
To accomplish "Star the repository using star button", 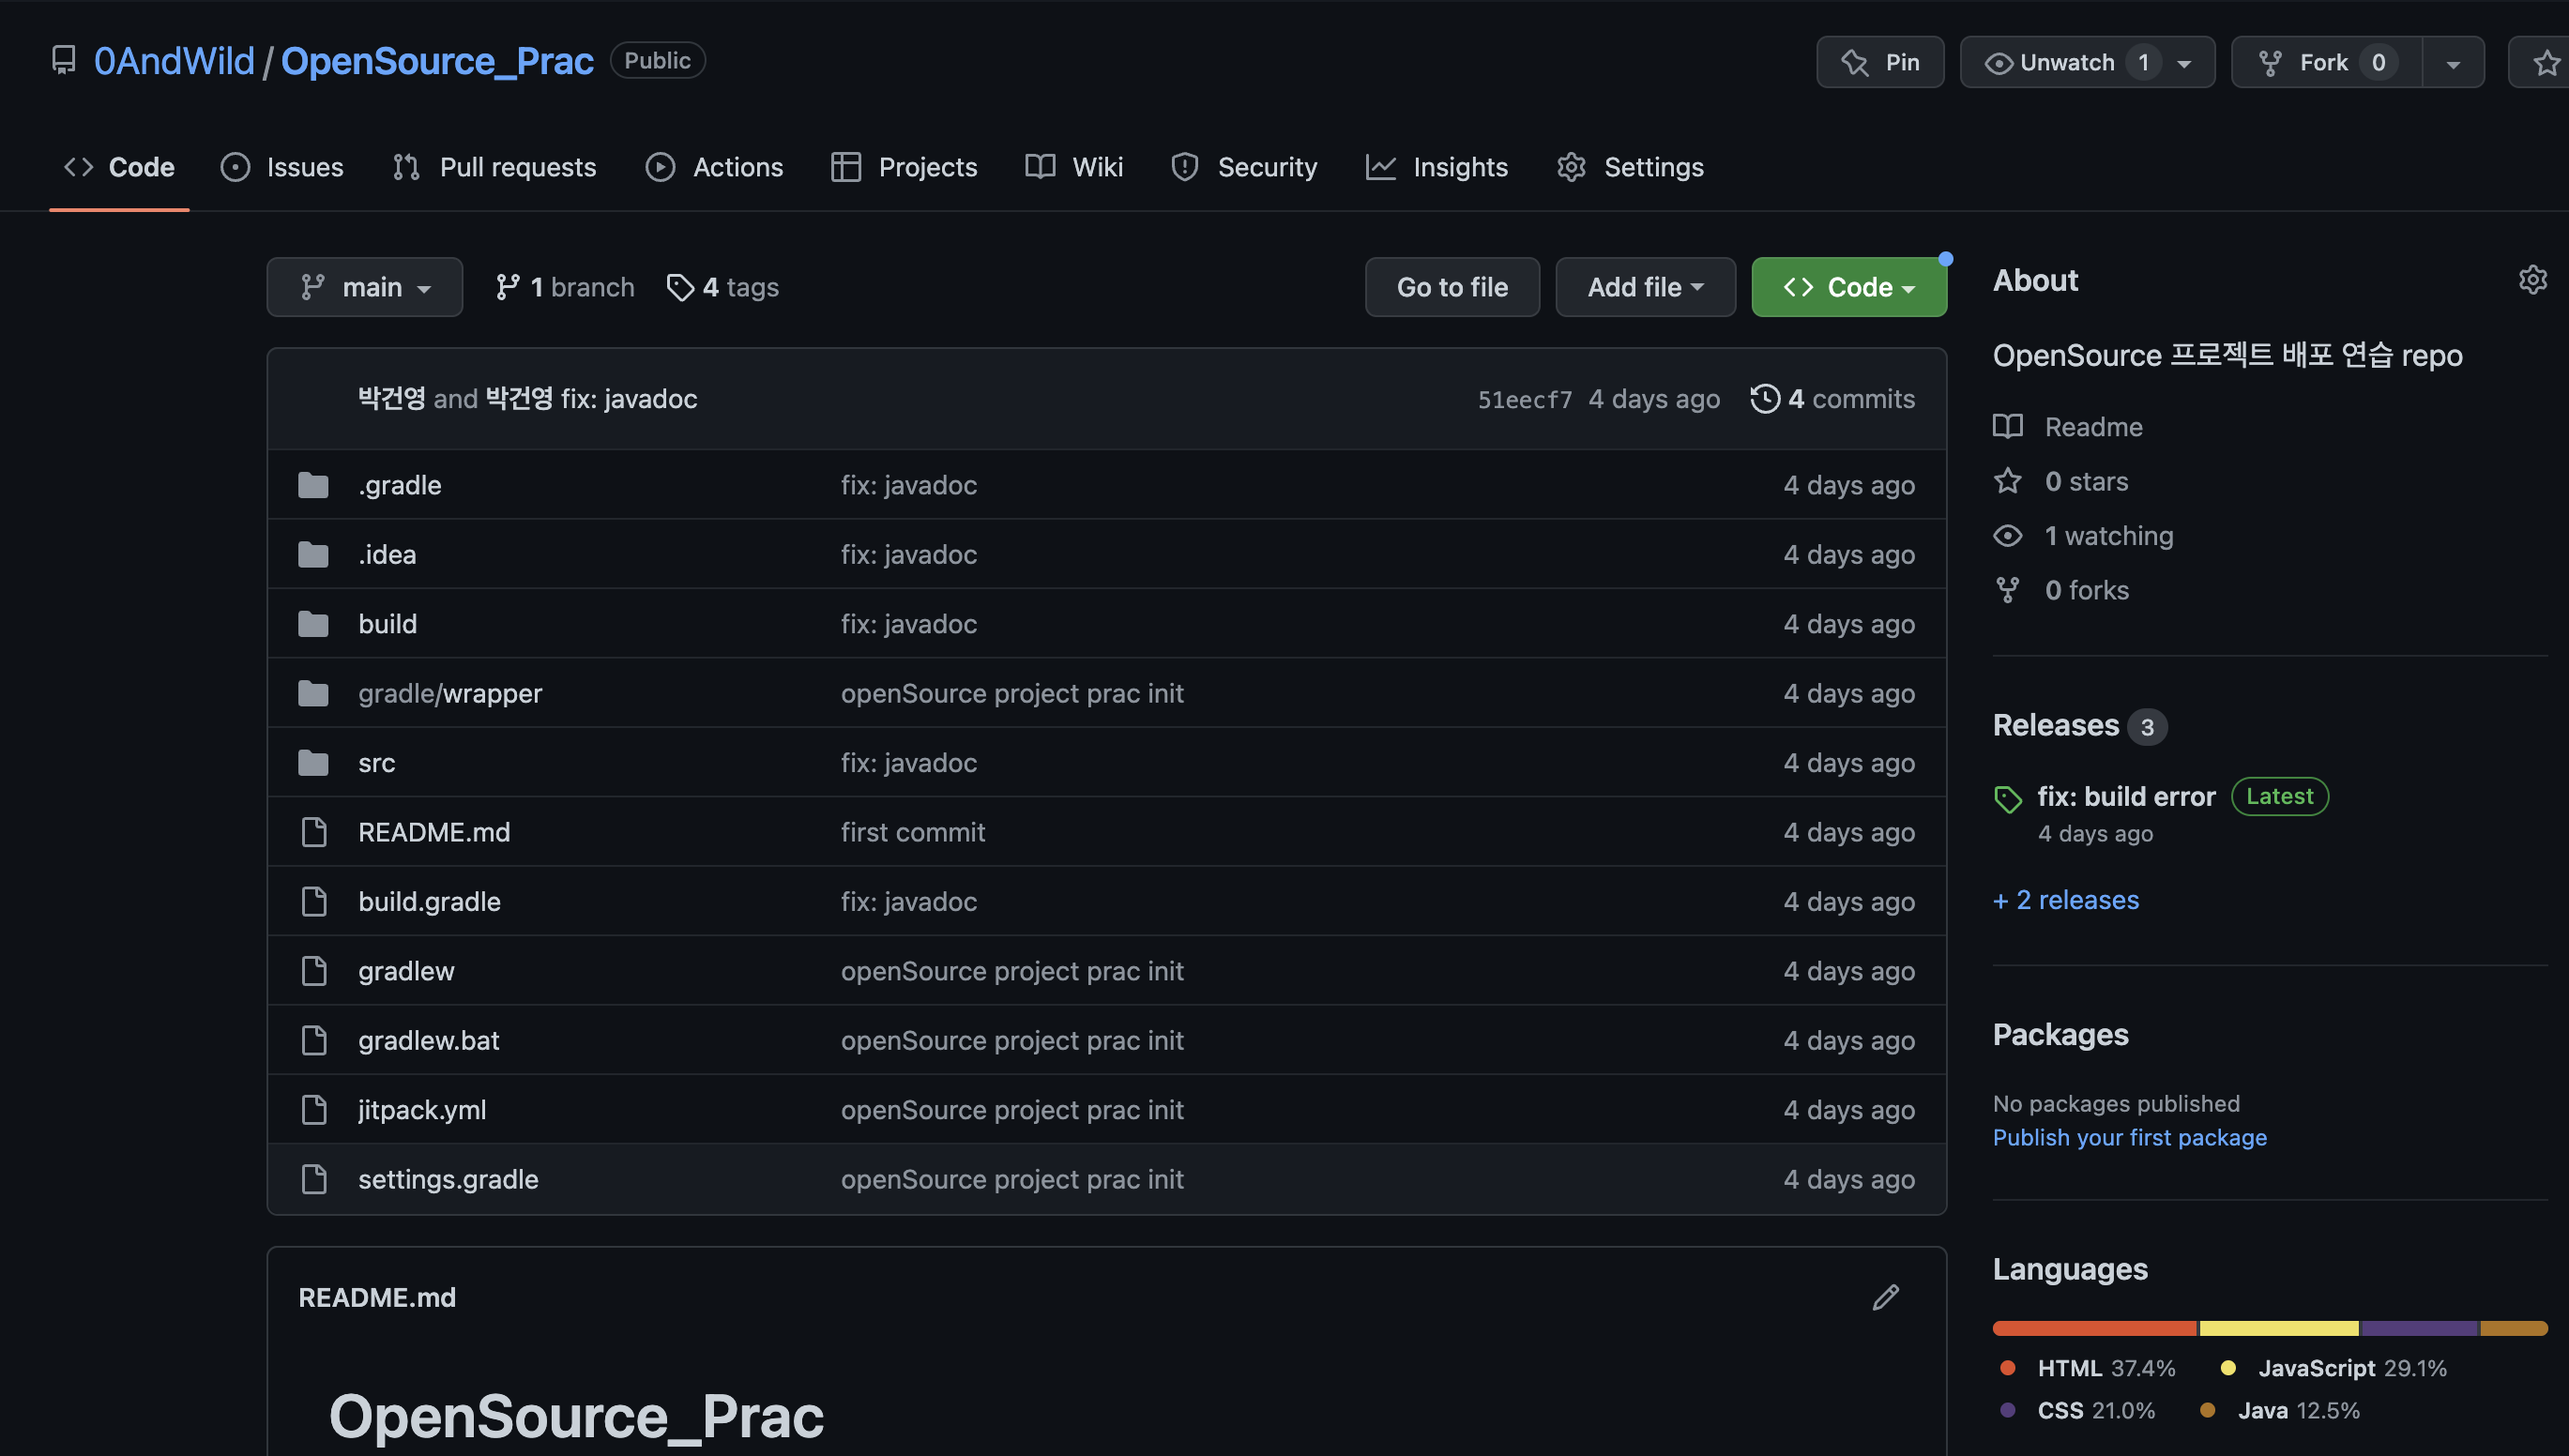I will coord(2544,63).
